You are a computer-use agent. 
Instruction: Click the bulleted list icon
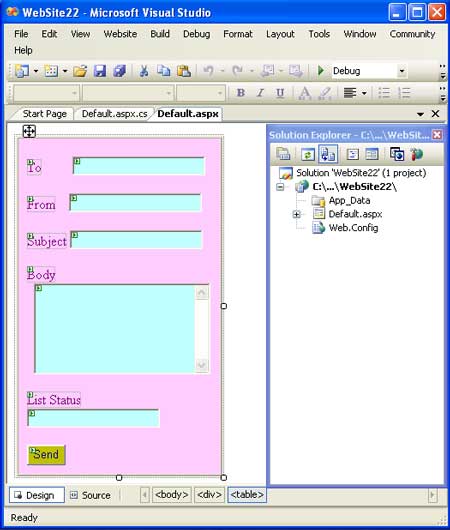click(384, 92)
